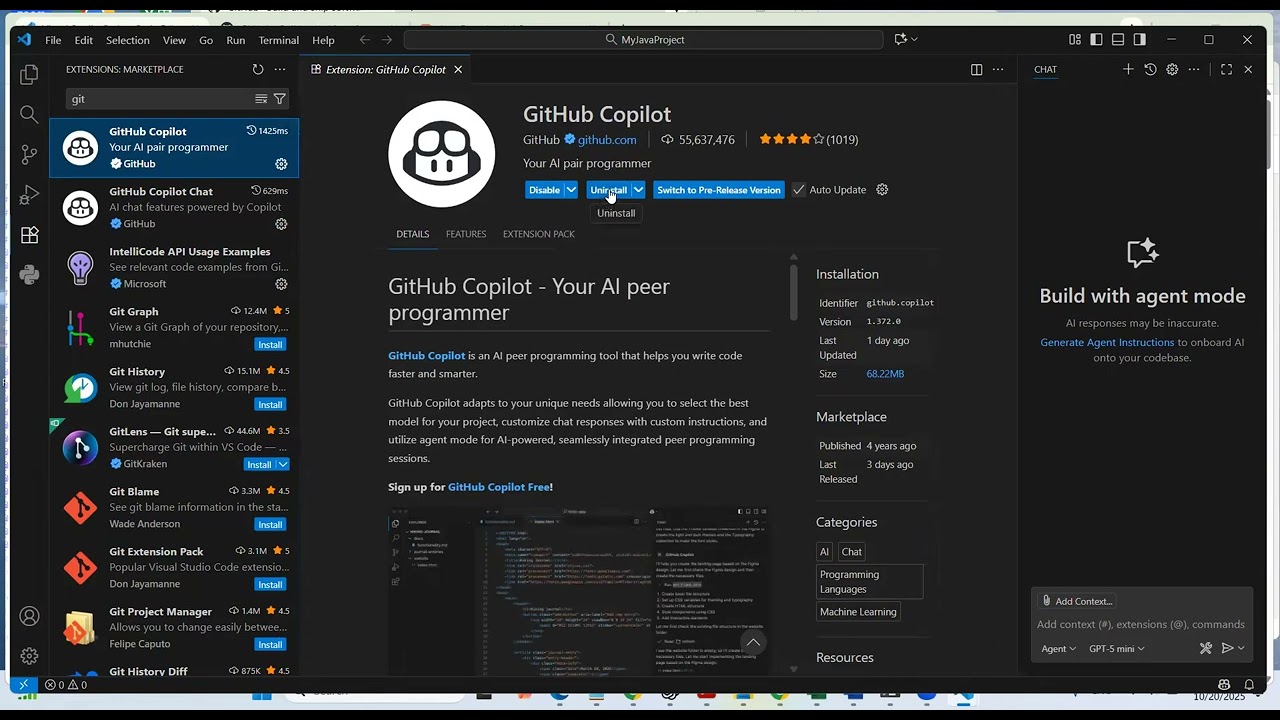
Task: Open manage gear for GitHub Copilot Chat item
Action: pos(281,224)
